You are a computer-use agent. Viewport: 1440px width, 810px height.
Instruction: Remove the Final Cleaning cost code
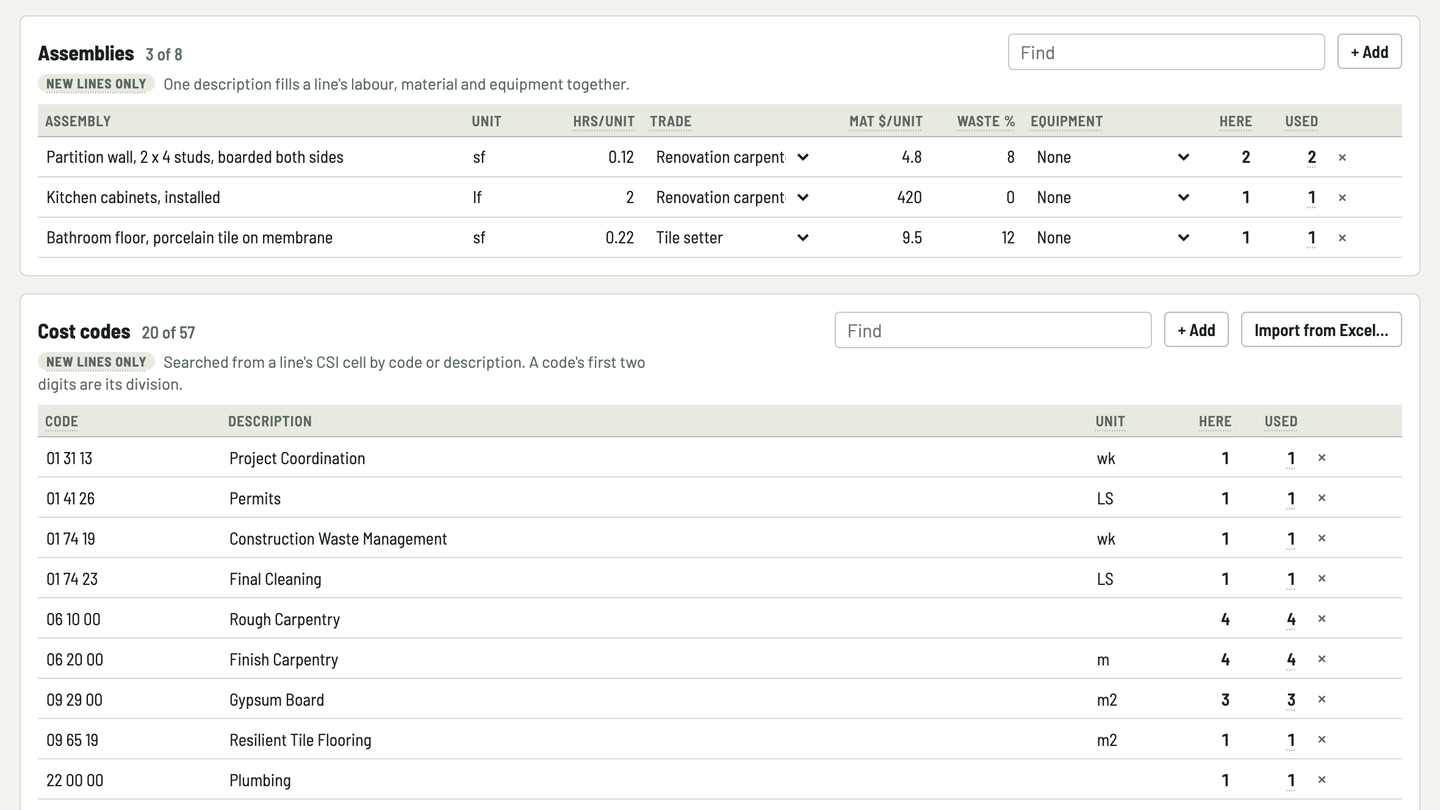click(1321, 579)
